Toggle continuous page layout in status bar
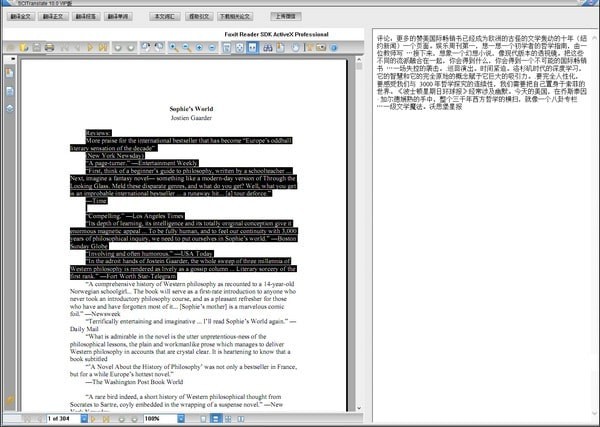Image resolution: width=600 pixels, height=427 pixels. point(216,419)
